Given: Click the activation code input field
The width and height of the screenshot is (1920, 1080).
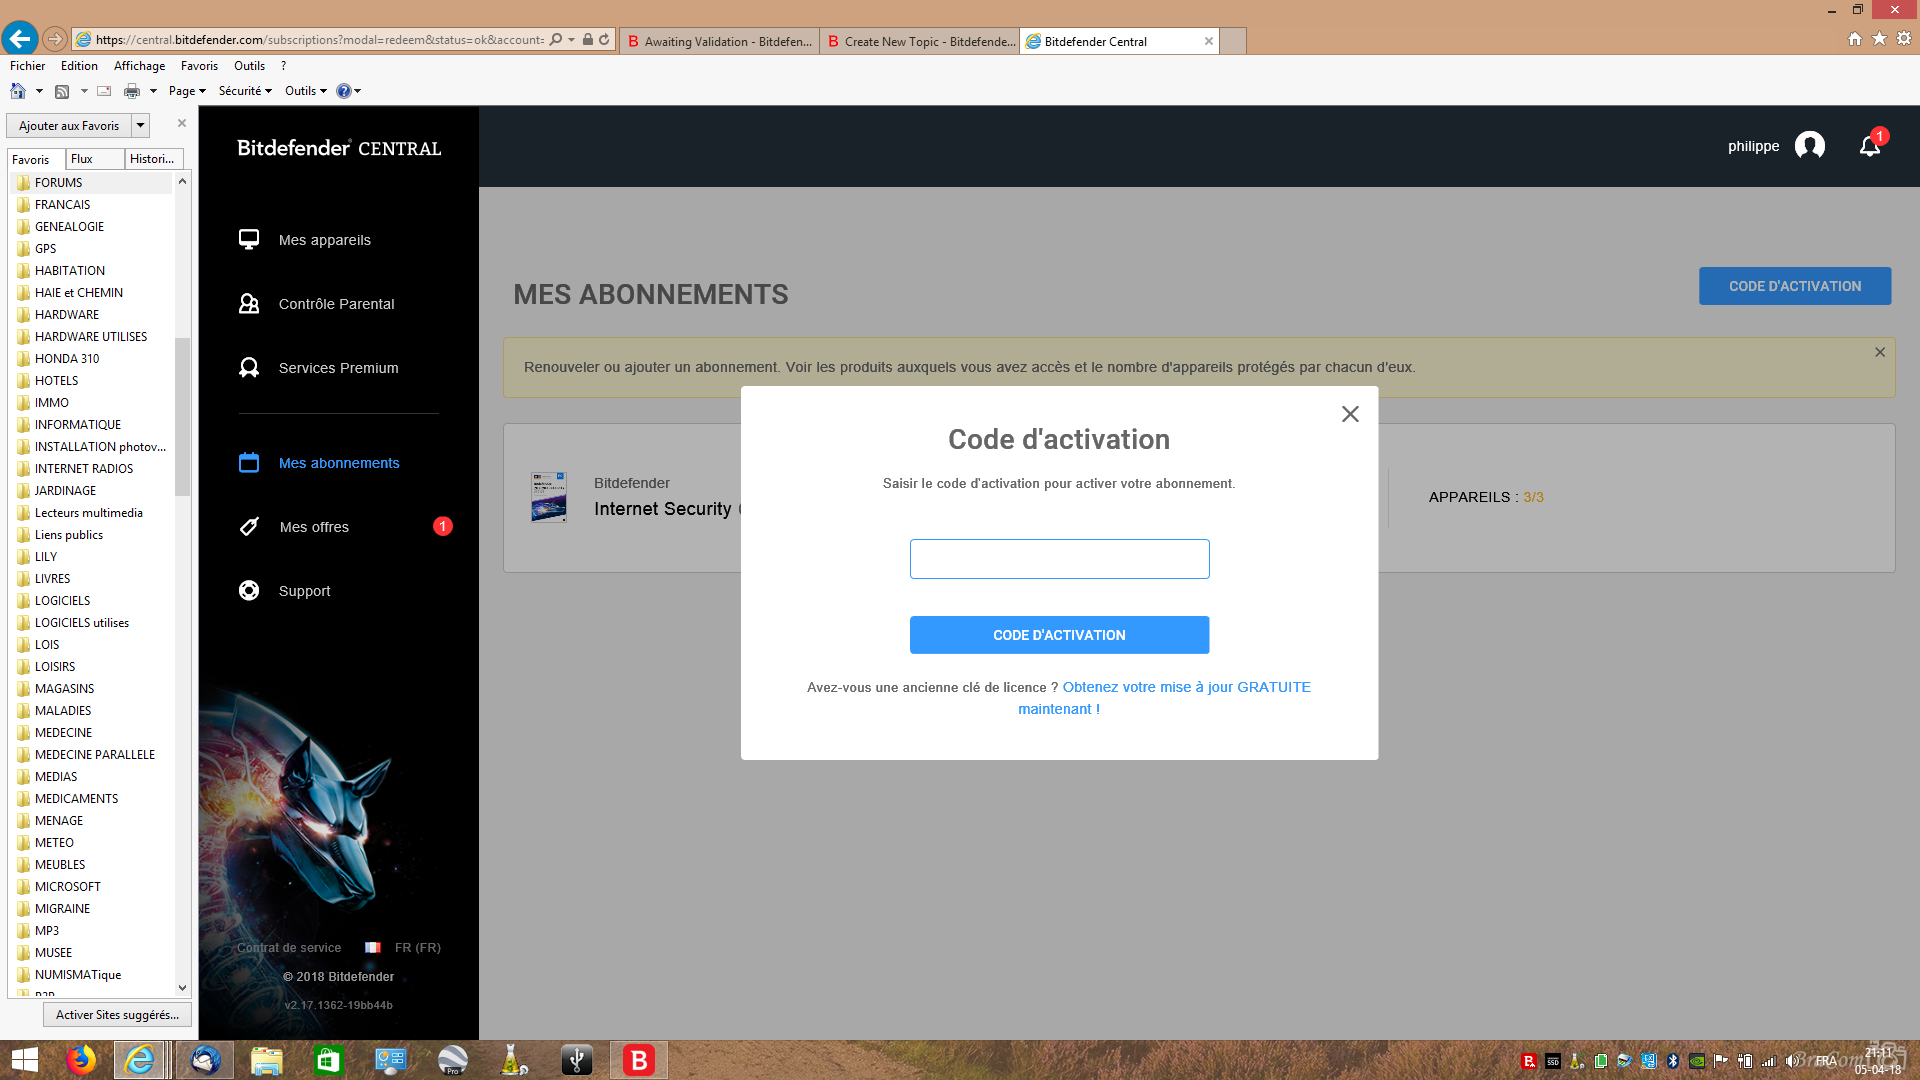Looking at the screenshot, I should point(1059,559).
